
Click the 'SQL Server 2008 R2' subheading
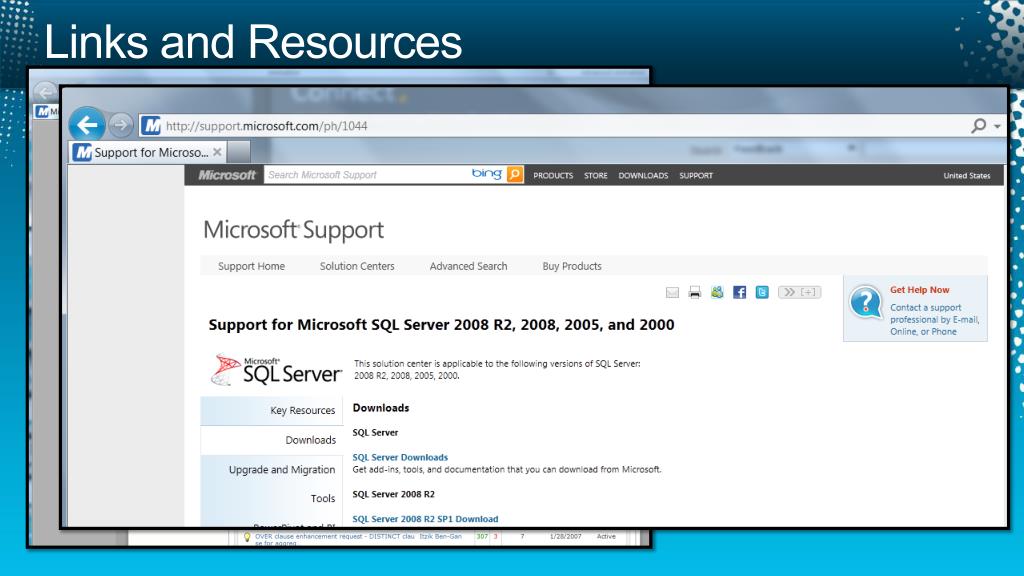click(394, 494)
